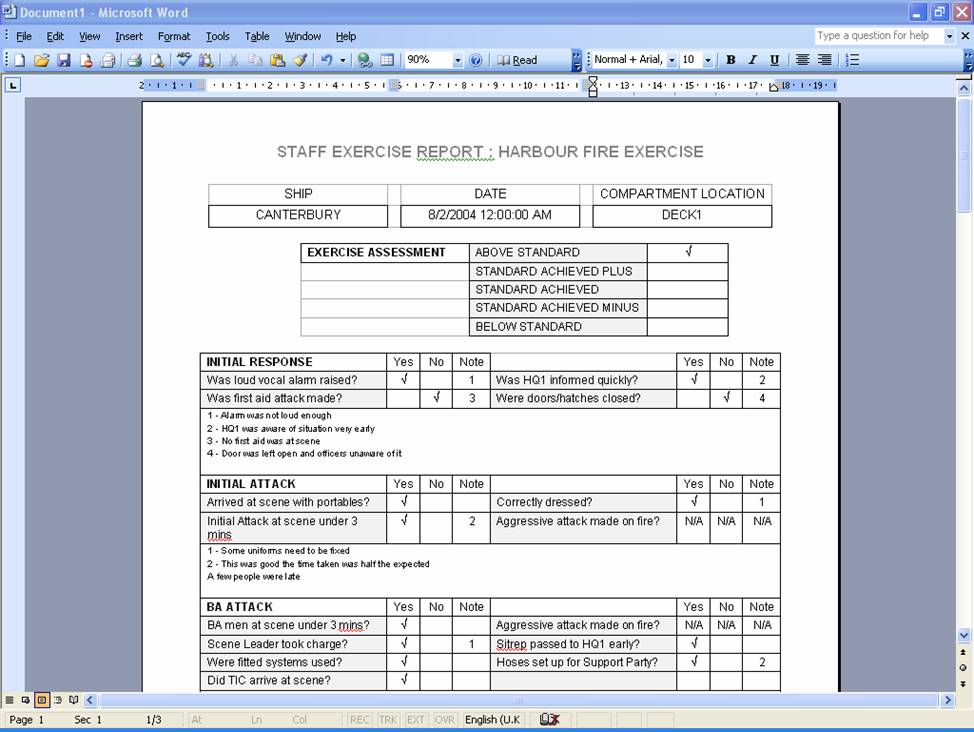Screen dimensions: 974x732
Task: Select the Format Painter brush
Action: pyautogui.click(x=300, y=60)
